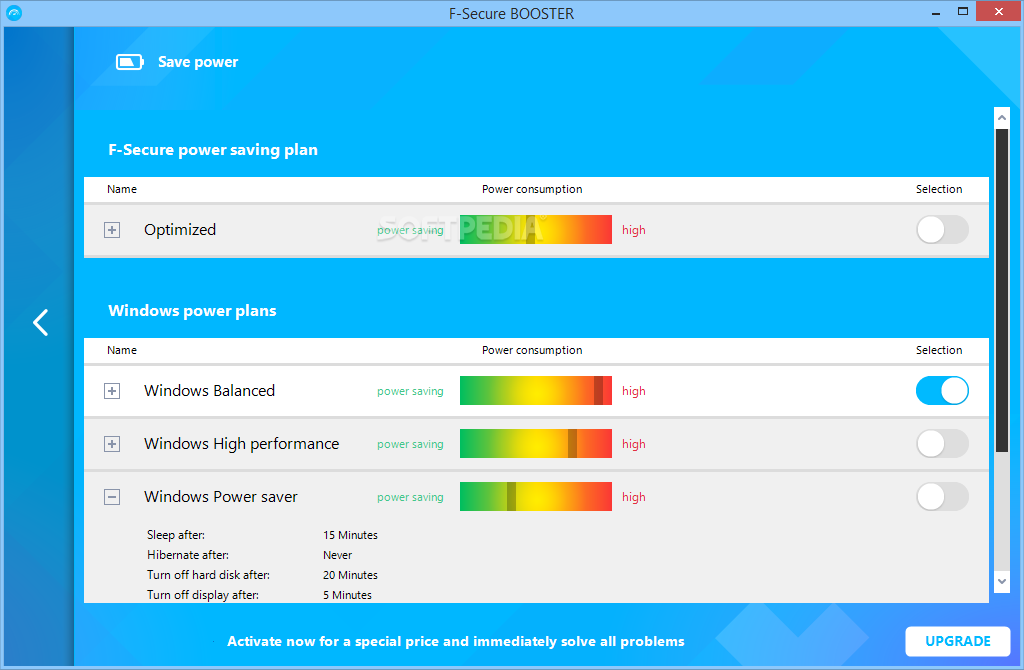Turn off the Windows Balanced toggle
The height and width of the screenshot is (670, 1024).
point(942,391)
